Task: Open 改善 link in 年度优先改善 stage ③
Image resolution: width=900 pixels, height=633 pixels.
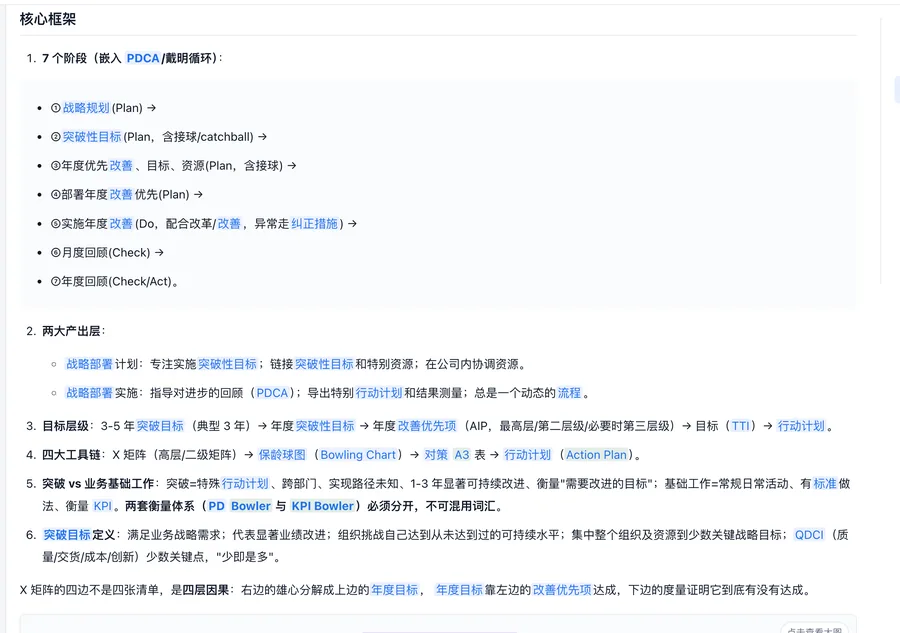Action: click(121, 166)
